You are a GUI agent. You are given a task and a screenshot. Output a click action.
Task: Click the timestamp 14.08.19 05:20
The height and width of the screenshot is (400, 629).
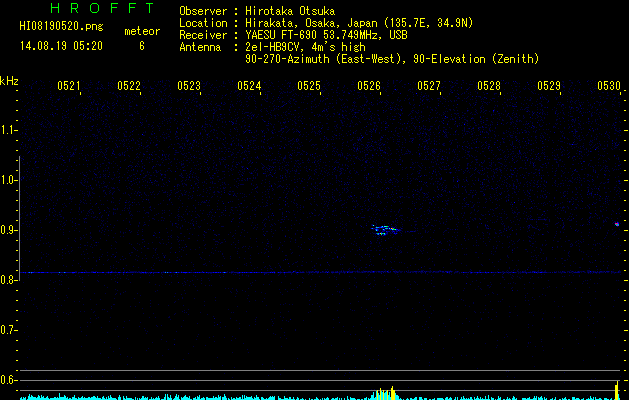click(x=61, y=46)
